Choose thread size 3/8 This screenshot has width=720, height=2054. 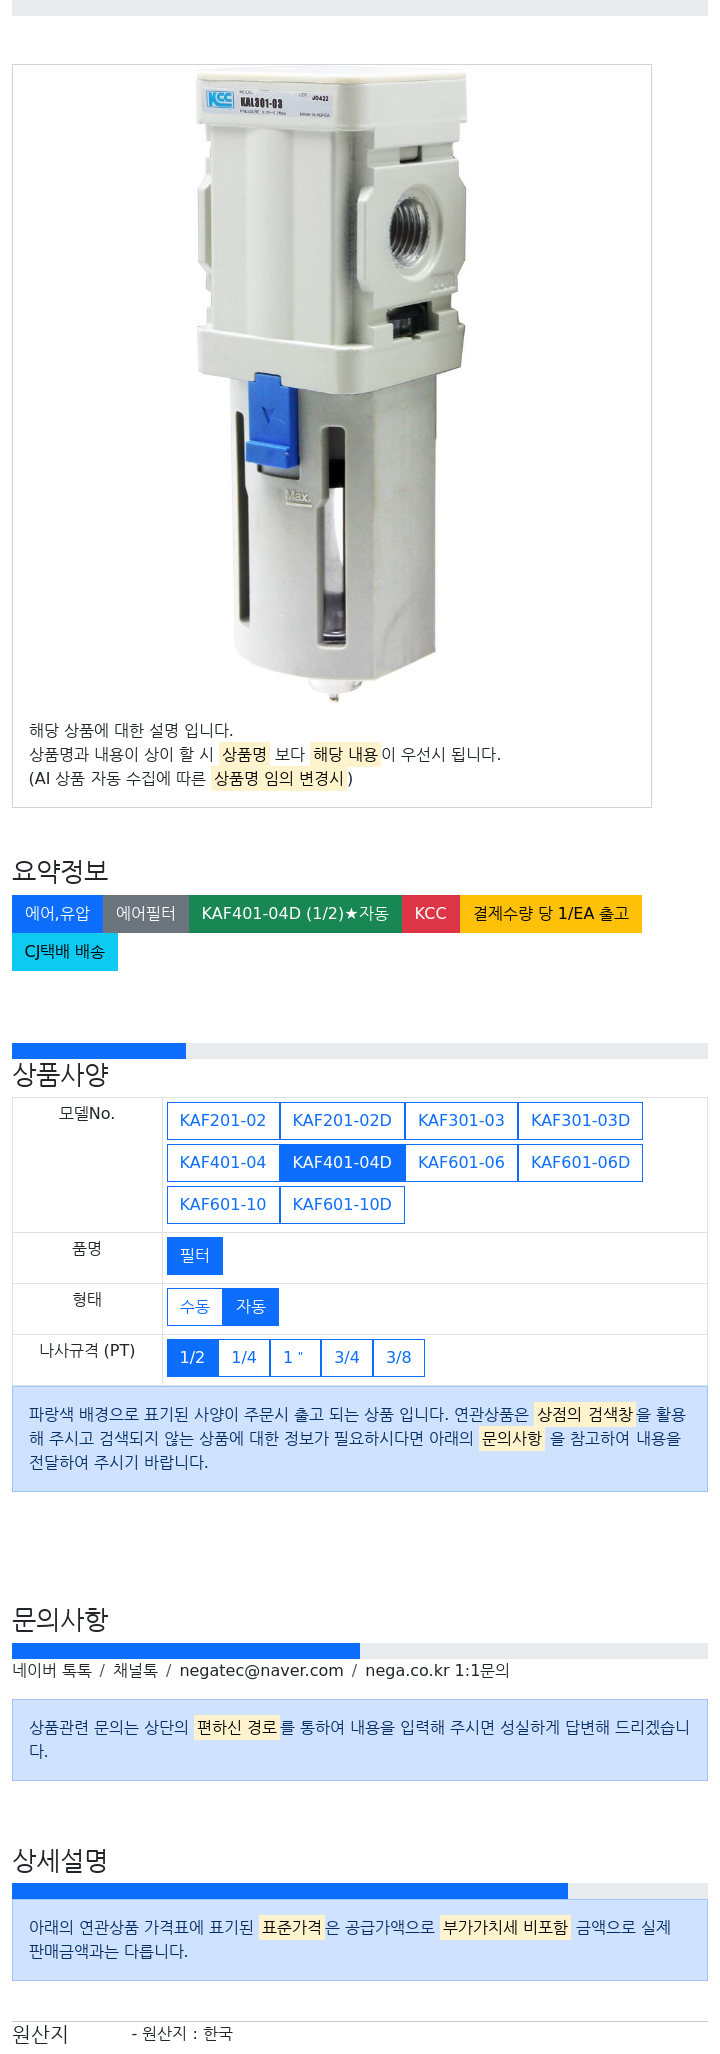point(399,1358)
